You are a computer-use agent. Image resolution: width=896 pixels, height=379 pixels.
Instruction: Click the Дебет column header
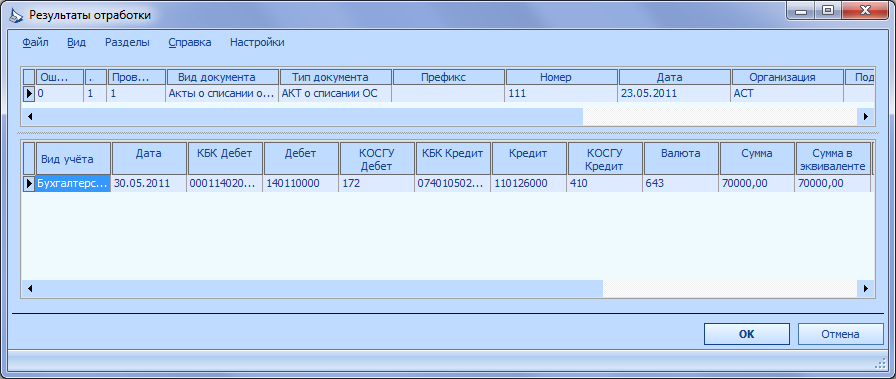pos(301,158)
